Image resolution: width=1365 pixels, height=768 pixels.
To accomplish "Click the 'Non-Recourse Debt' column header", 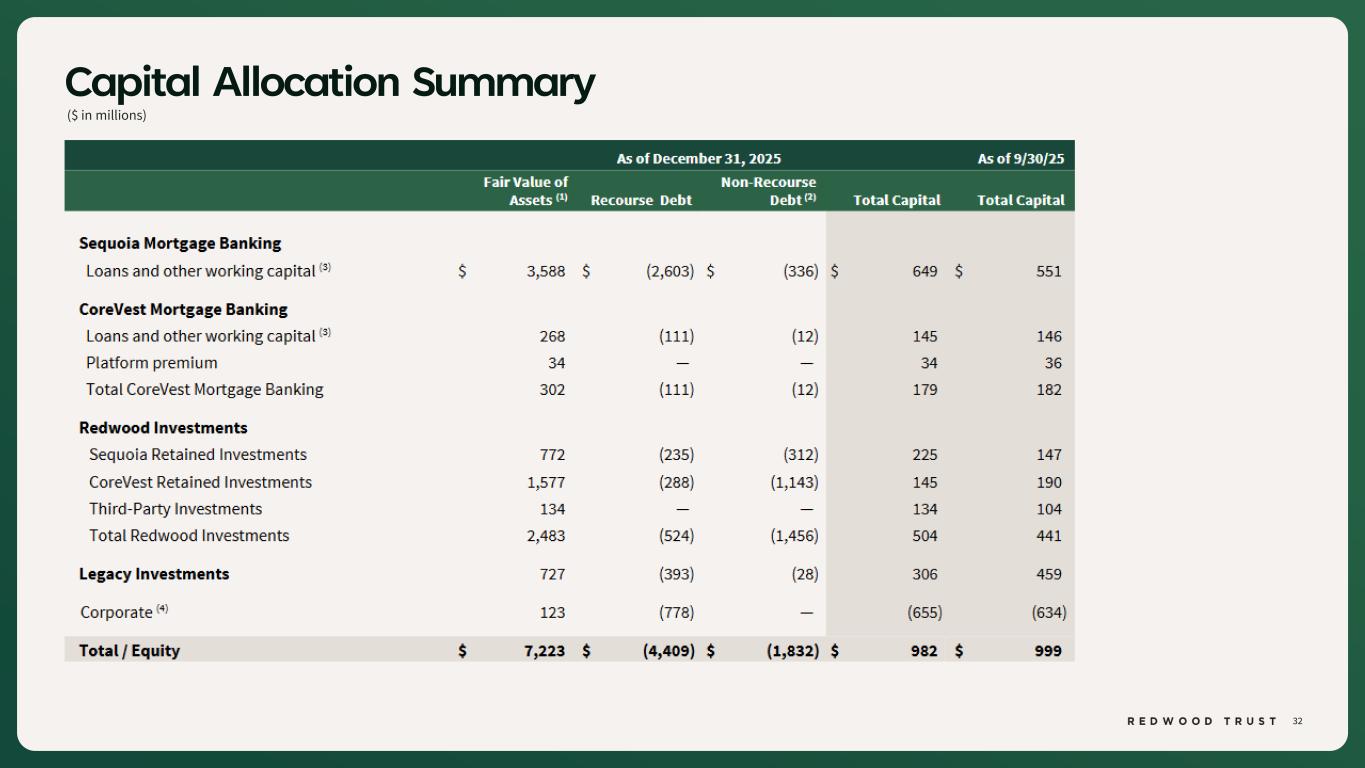I will tap(768, 190).
